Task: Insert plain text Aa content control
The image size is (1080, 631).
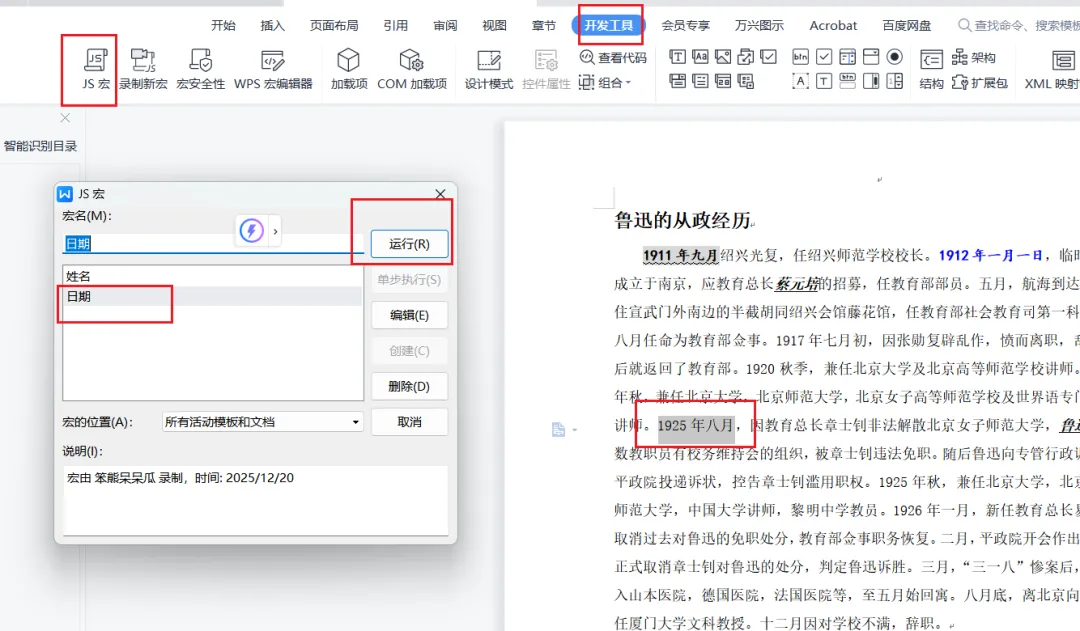Action: [700, 56]
